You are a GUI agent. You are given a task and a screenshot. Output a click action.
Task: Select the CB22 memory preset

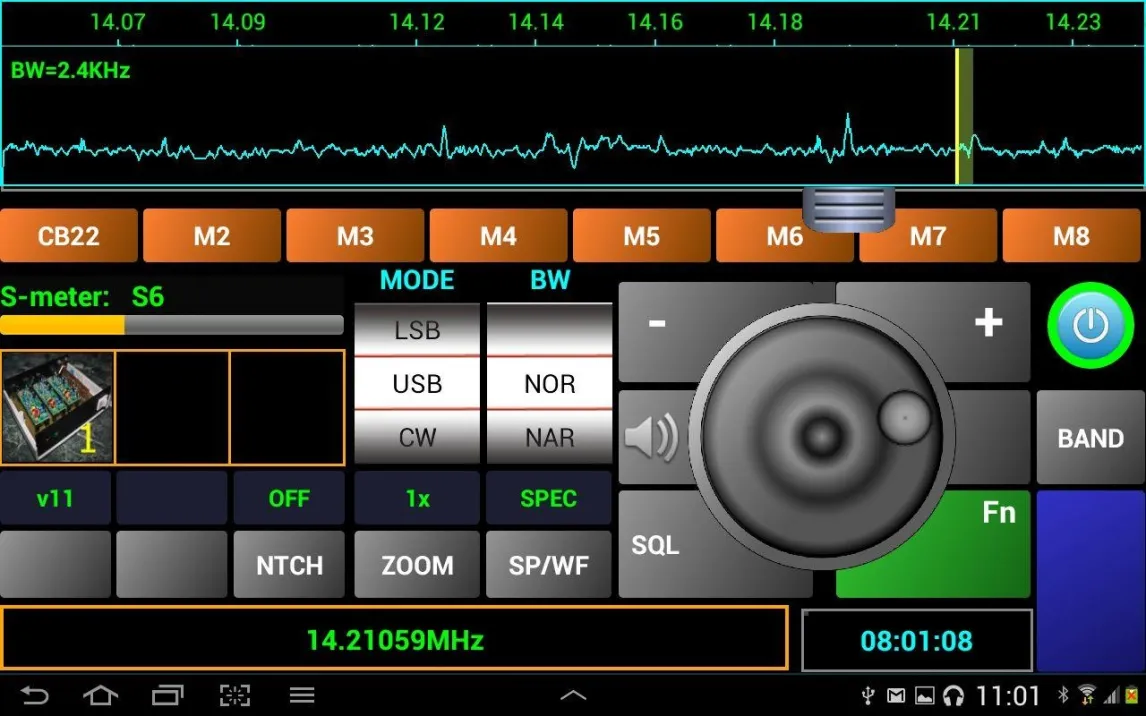pos(69,237)
